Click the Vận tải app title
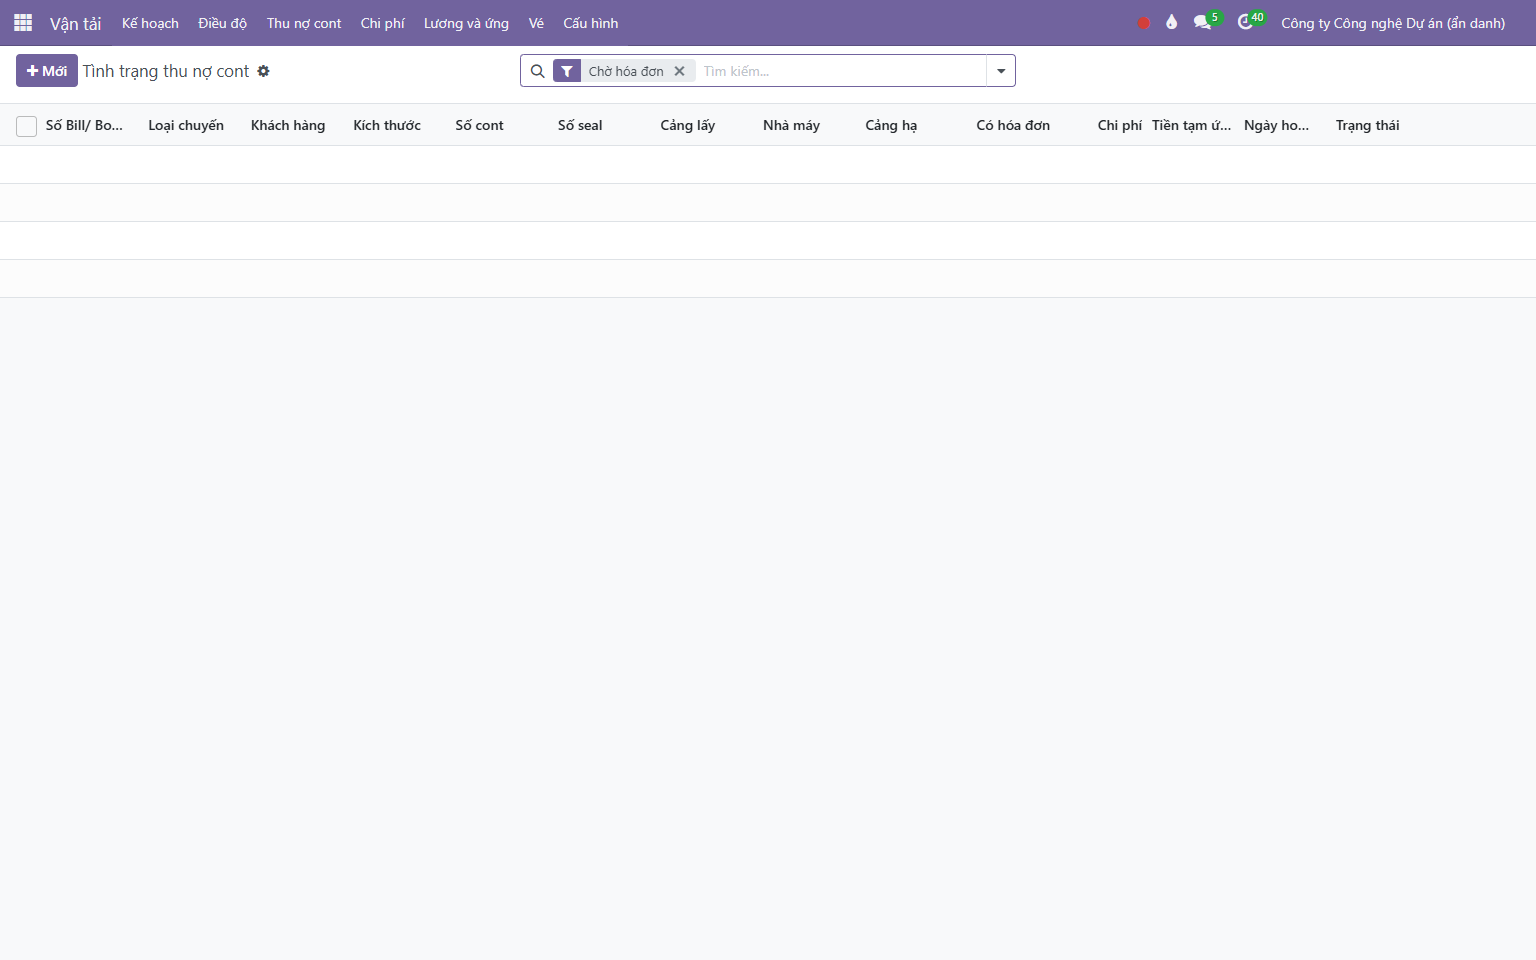 (x=75, y=23)
